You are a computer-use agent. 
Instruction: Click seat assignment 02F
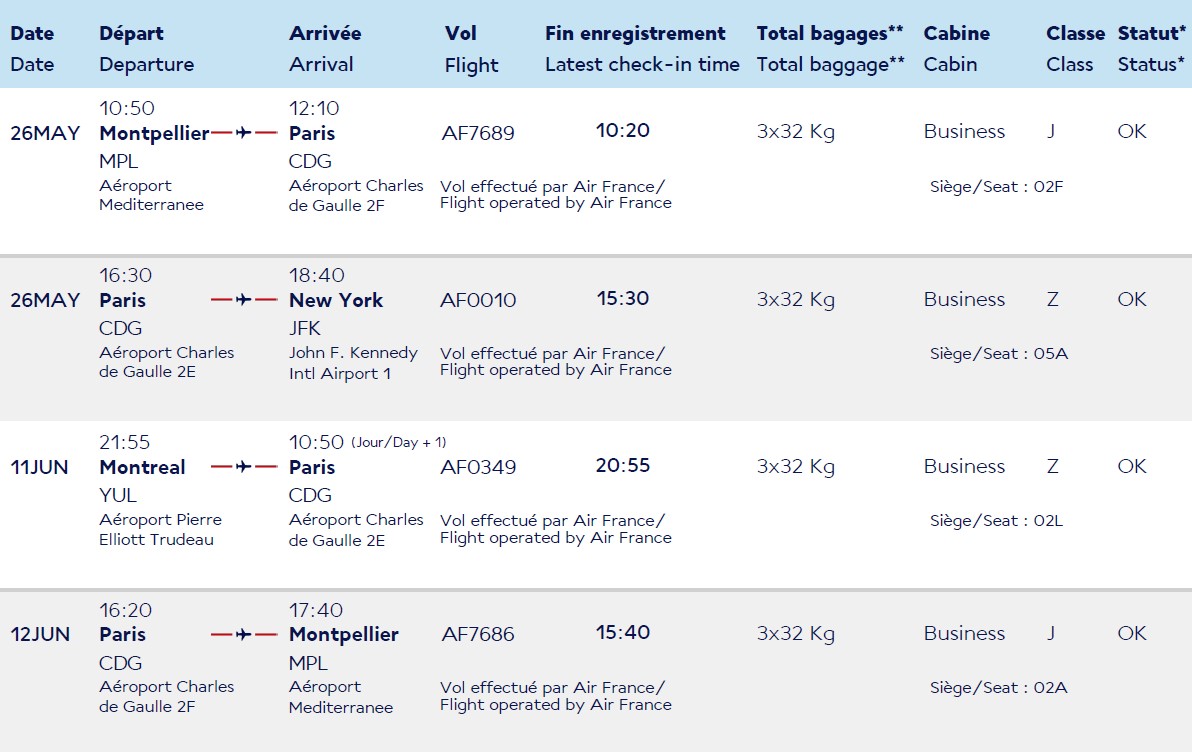coord(997,186)
